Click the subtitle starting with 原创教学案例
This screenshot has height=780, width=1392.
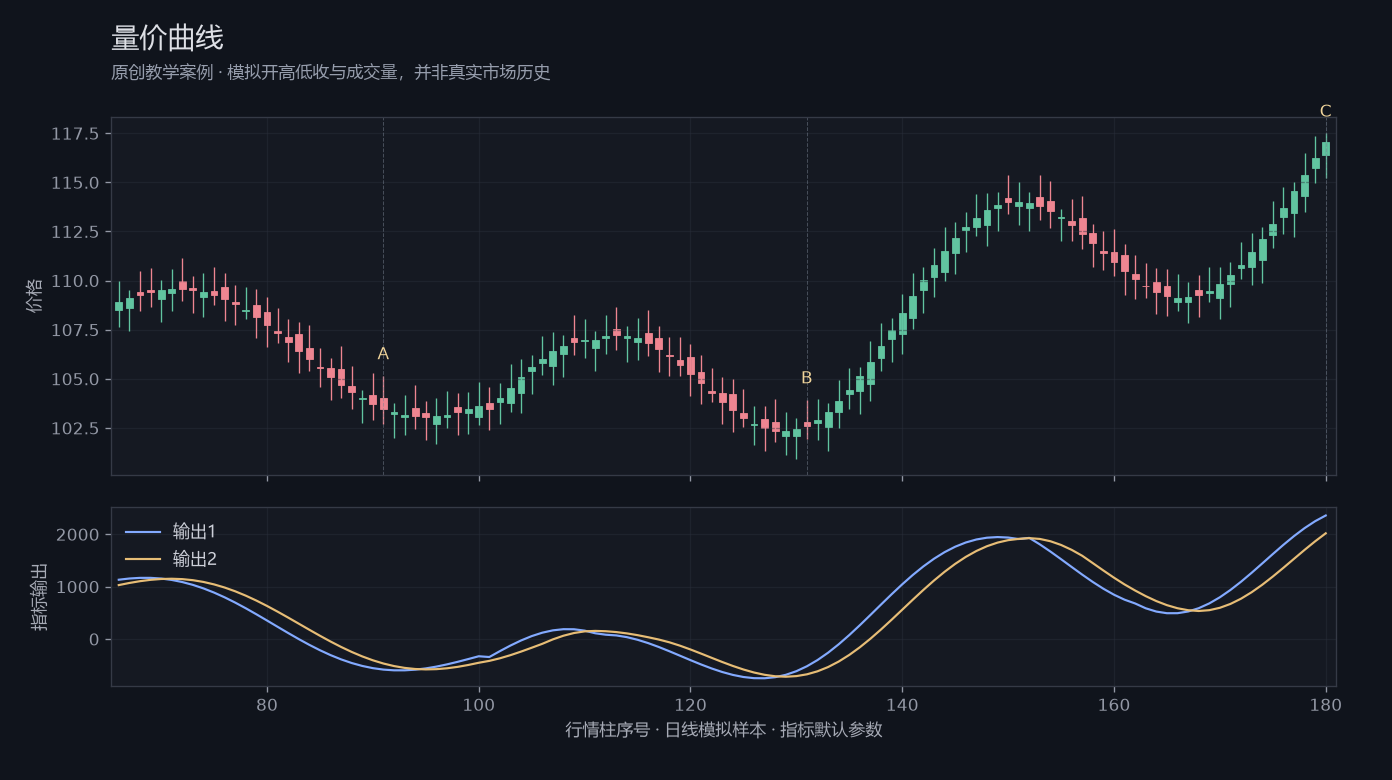pyautogui.click(x=331, y=73)
